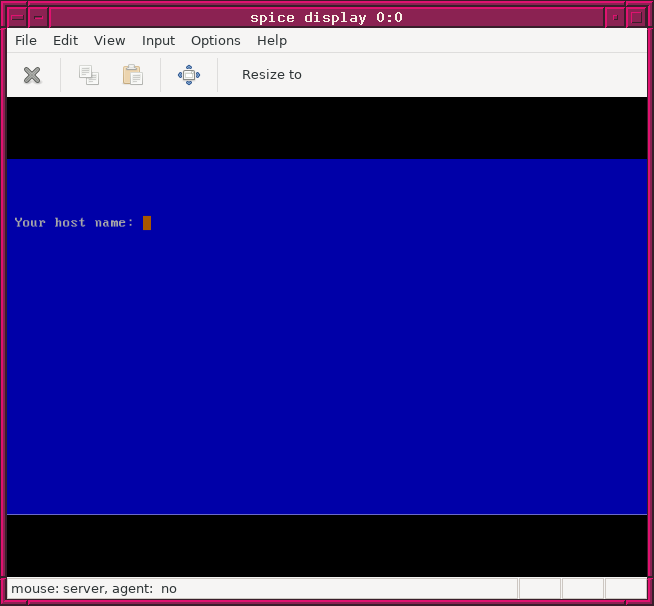Viewport: 654px width, 606px height.
Task: Open the Options menu
Action: [216, 40]
